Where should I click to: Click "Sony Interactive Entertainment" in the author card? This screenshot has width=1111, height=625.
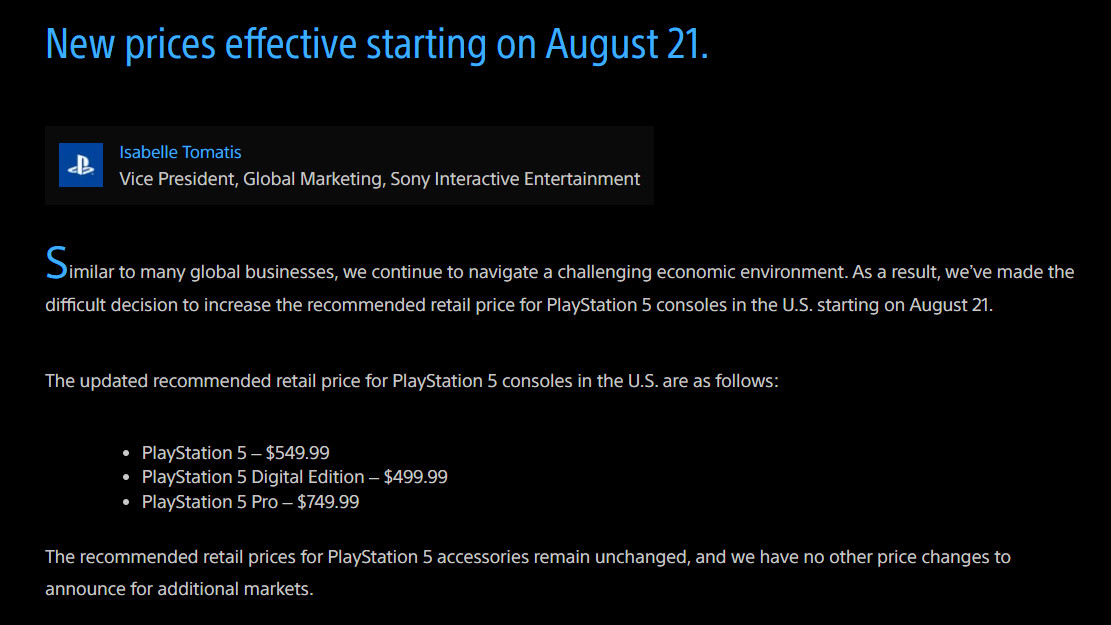(515, 179)
